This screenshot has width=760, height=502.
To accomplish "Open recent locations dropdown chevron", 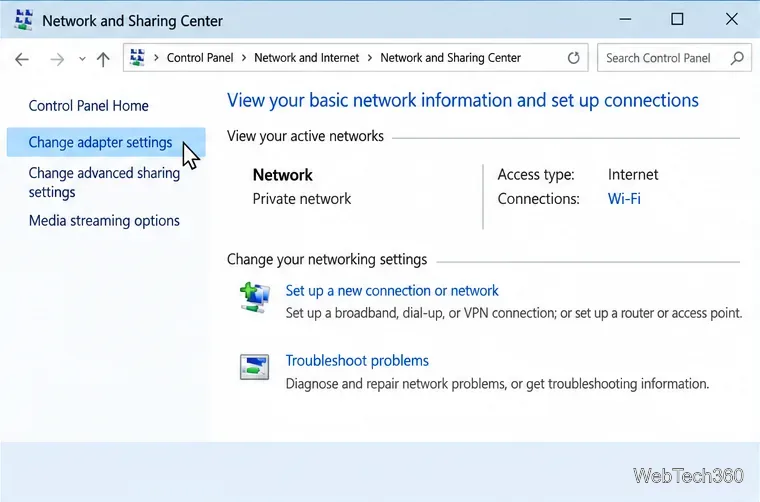I will (x=82, y=59).
